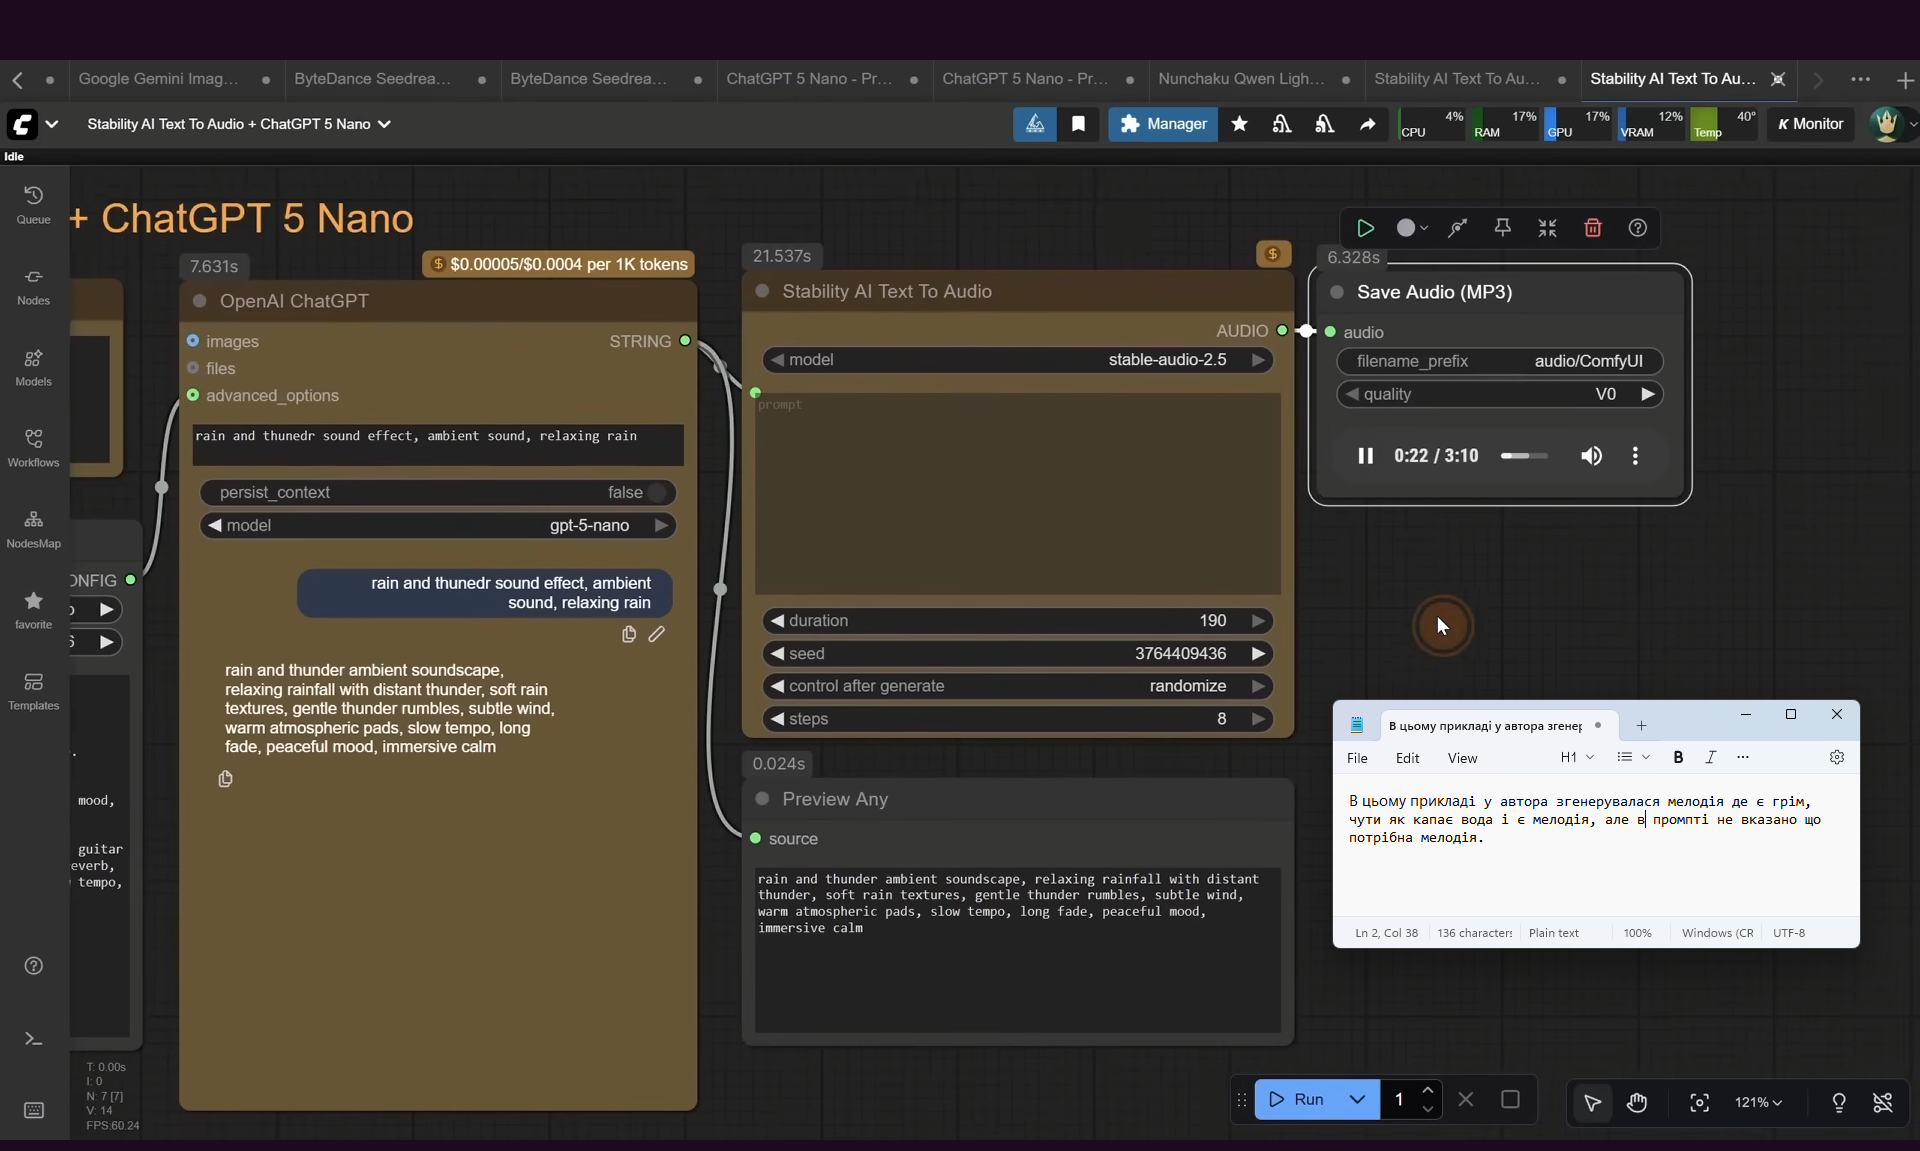
Task: Copy the ChatGPT response with the copy icon
Action: 225,779
